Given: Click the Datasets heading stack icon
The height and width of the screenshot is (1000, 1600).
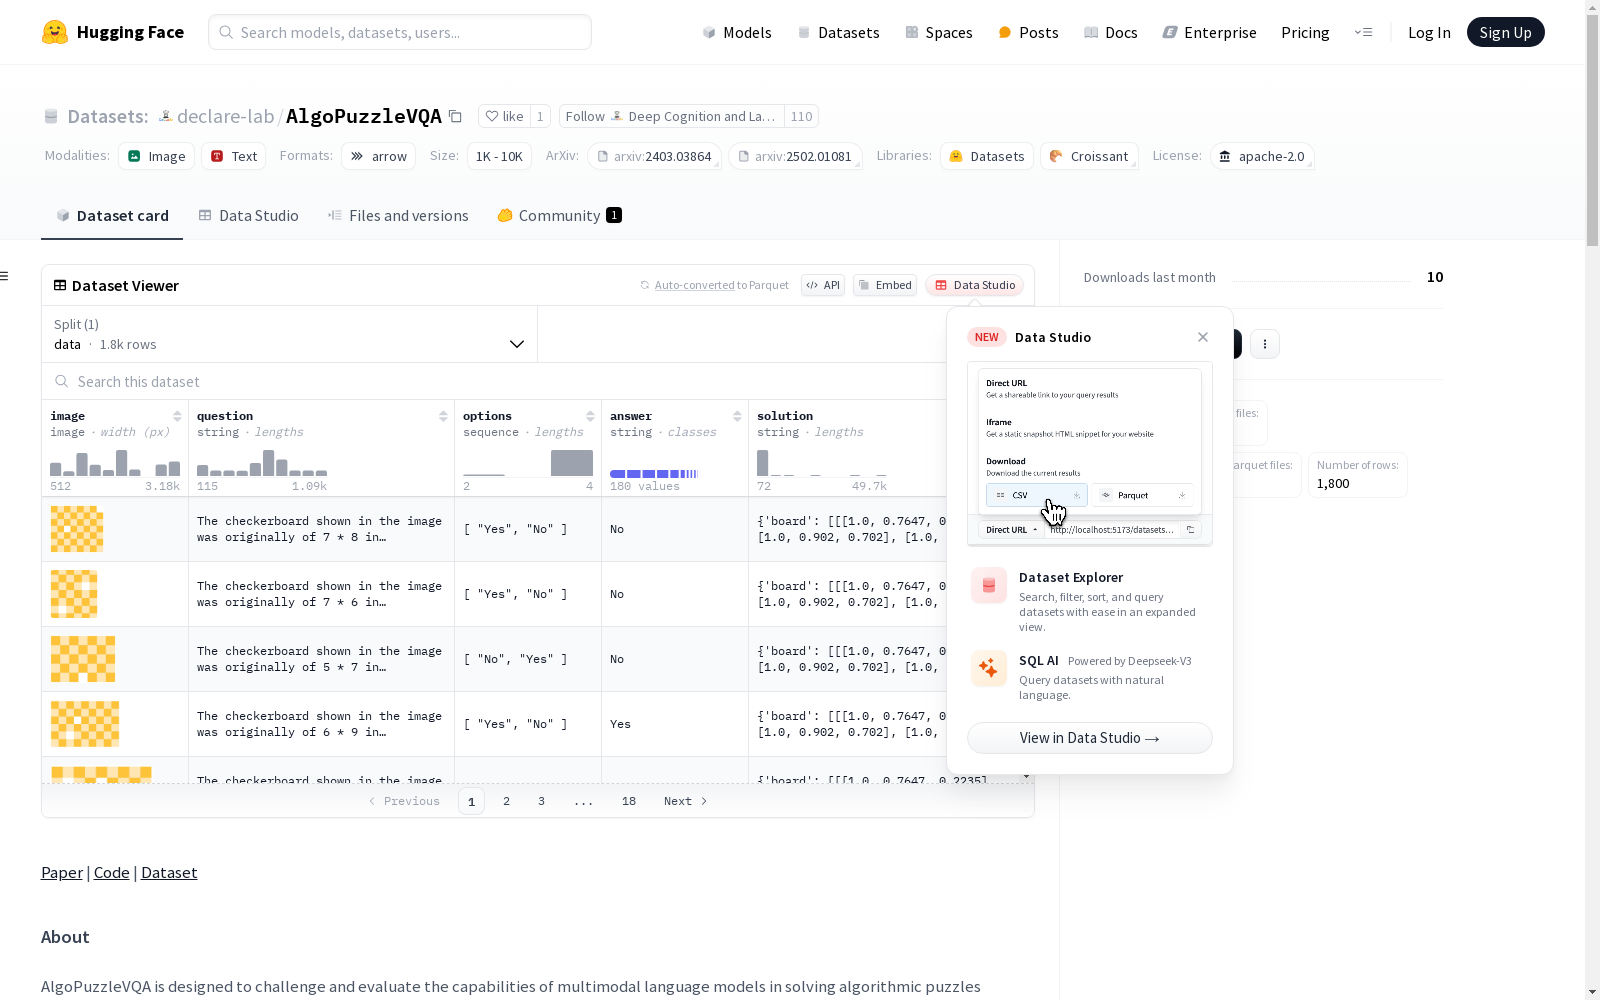Looking at the screenshot, I should point(51,117).
